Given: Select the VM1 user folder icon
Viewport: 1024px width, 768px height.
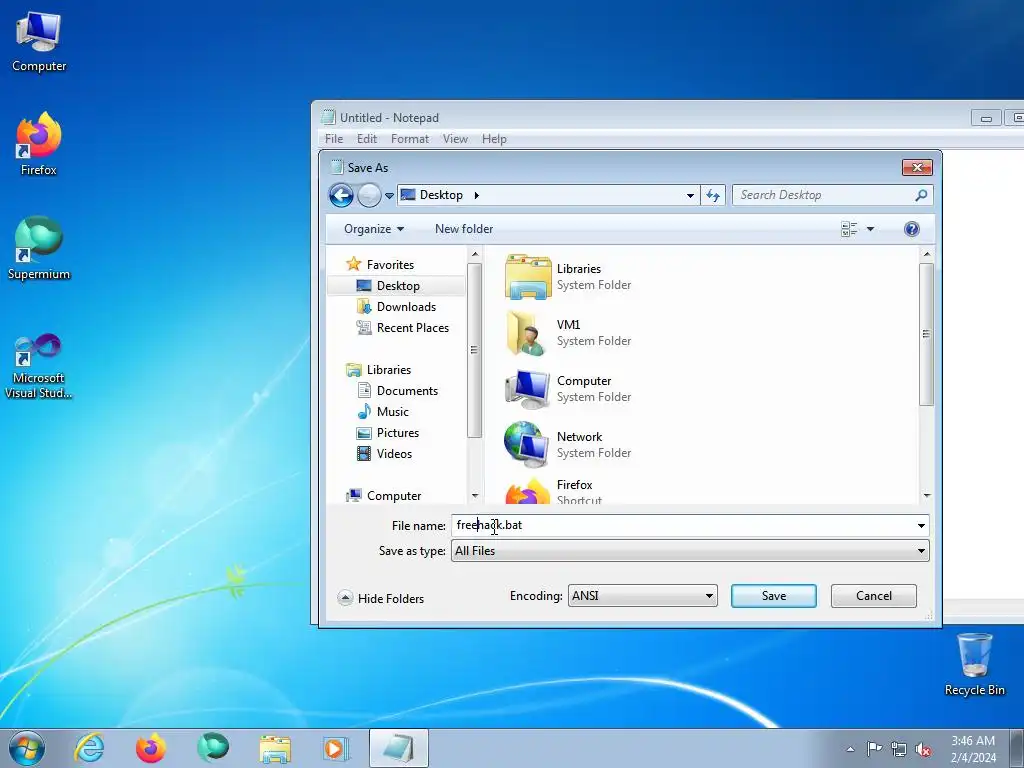Looking at the screenshot, I should pos(526,333).
